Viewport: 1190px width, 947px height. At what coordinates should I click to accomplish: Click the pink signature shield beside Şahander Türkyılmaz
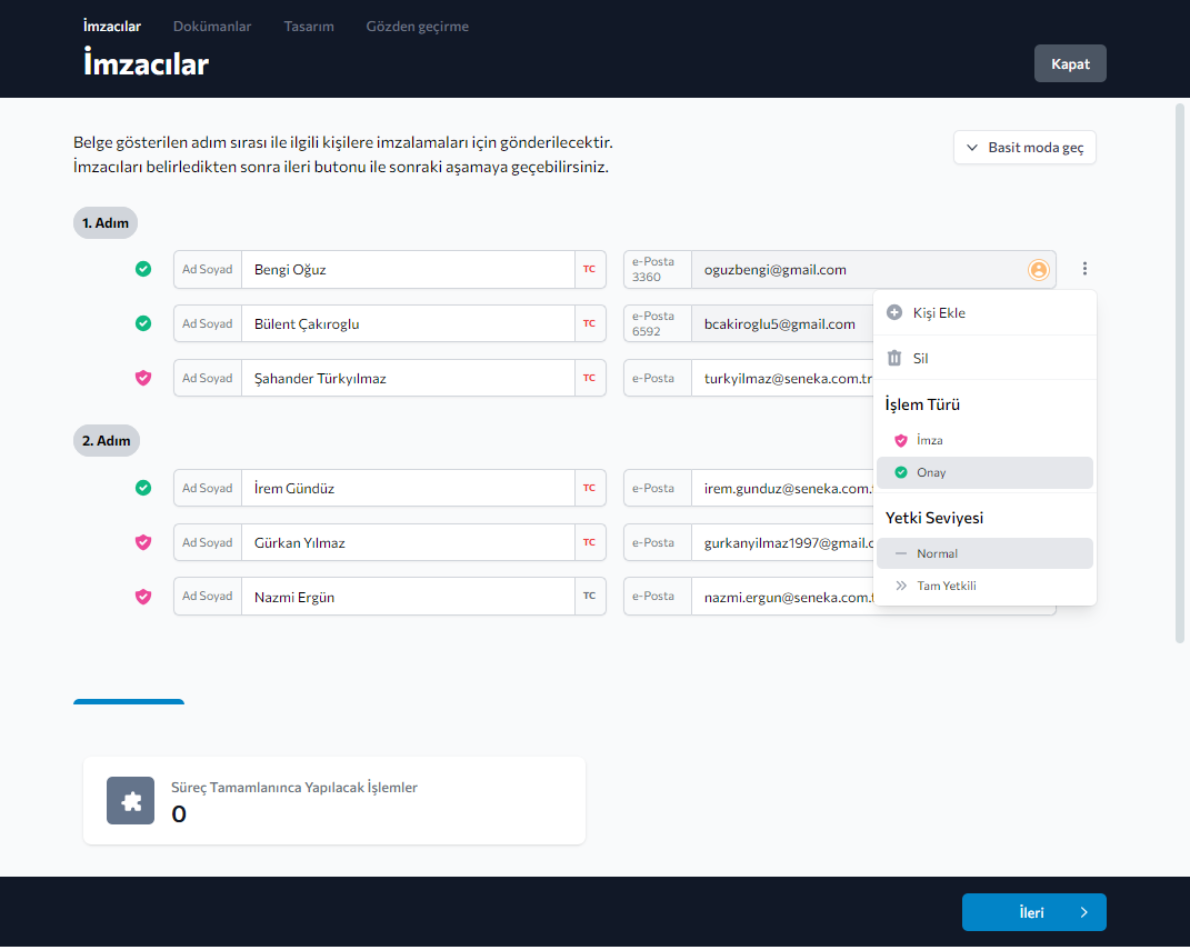click(x=143, y=378)
